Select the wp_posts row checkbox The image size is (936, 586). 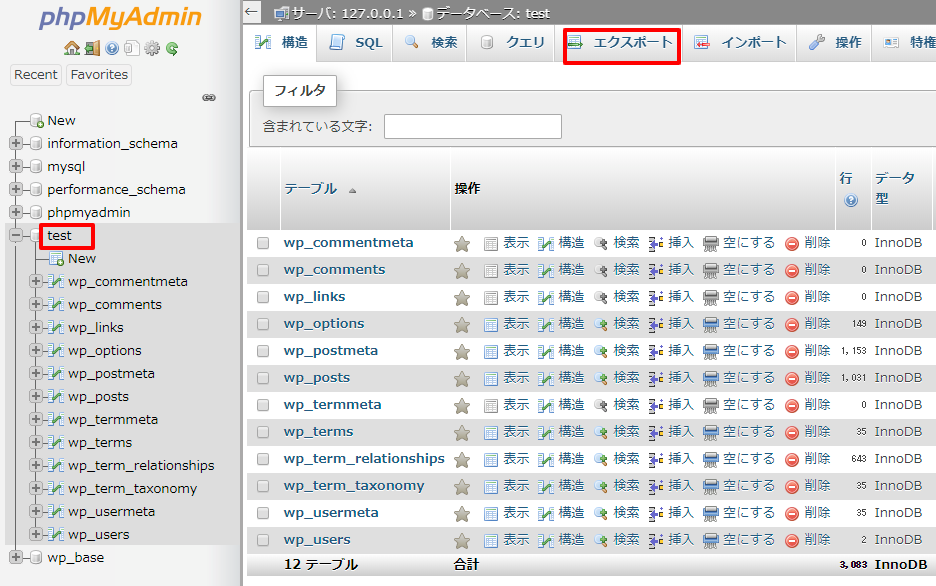tap(263, 378)
